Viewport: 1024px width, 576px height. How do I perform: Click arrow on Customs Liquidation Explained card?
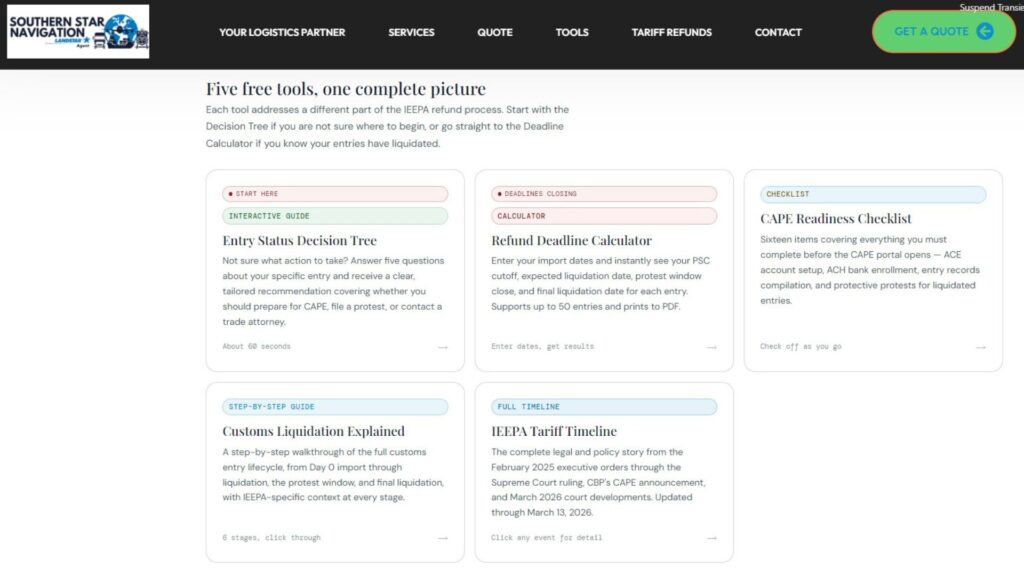443,538
